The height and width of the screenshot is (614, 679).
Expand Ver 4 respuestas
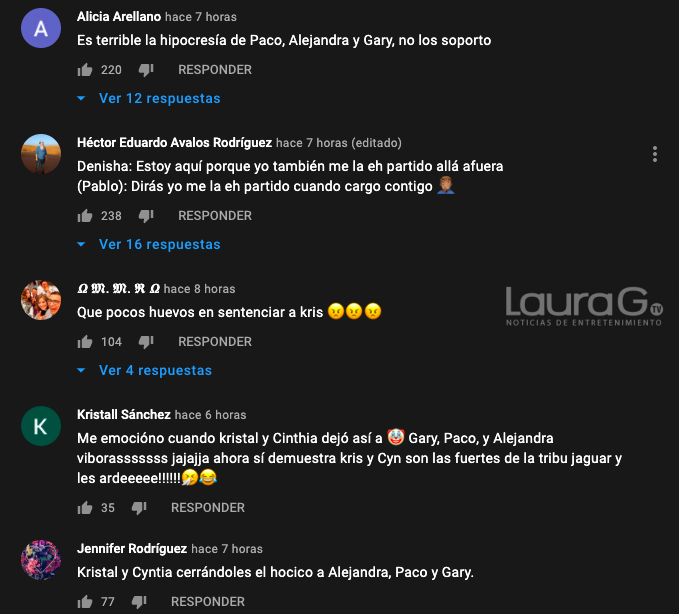[144, 370]
